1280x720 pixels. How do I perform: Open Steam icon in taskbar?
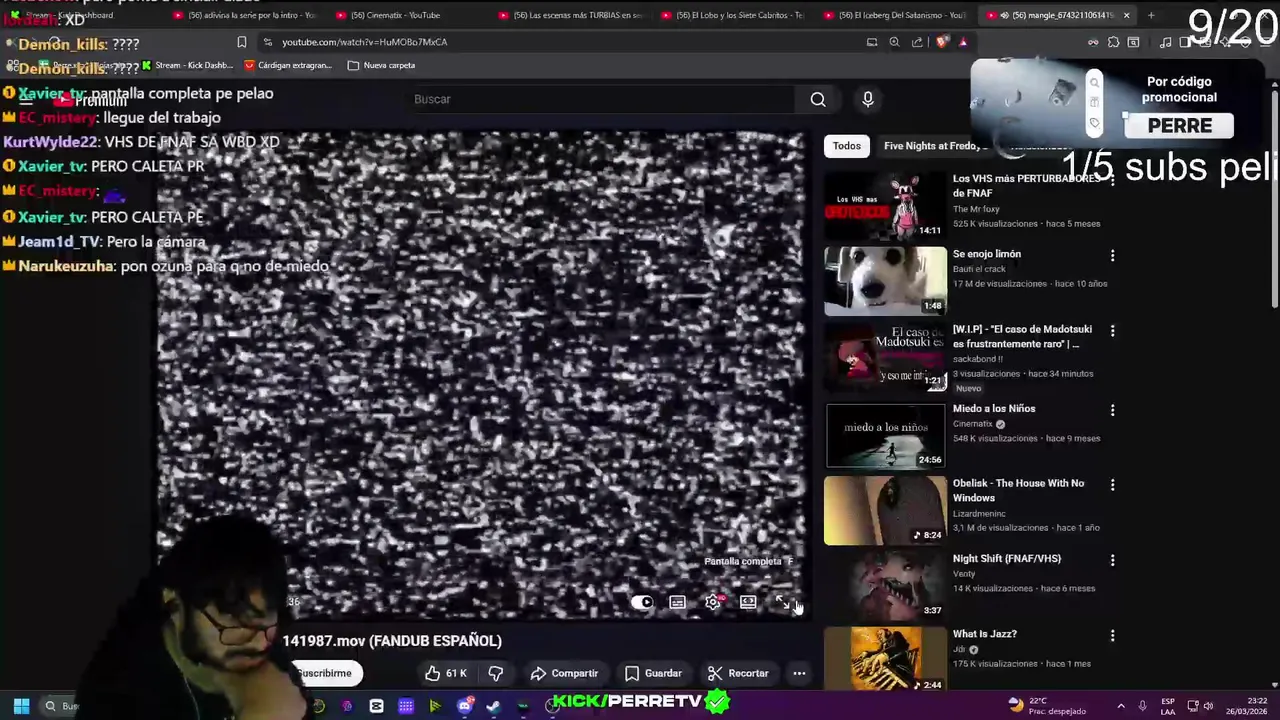[493, 706]
